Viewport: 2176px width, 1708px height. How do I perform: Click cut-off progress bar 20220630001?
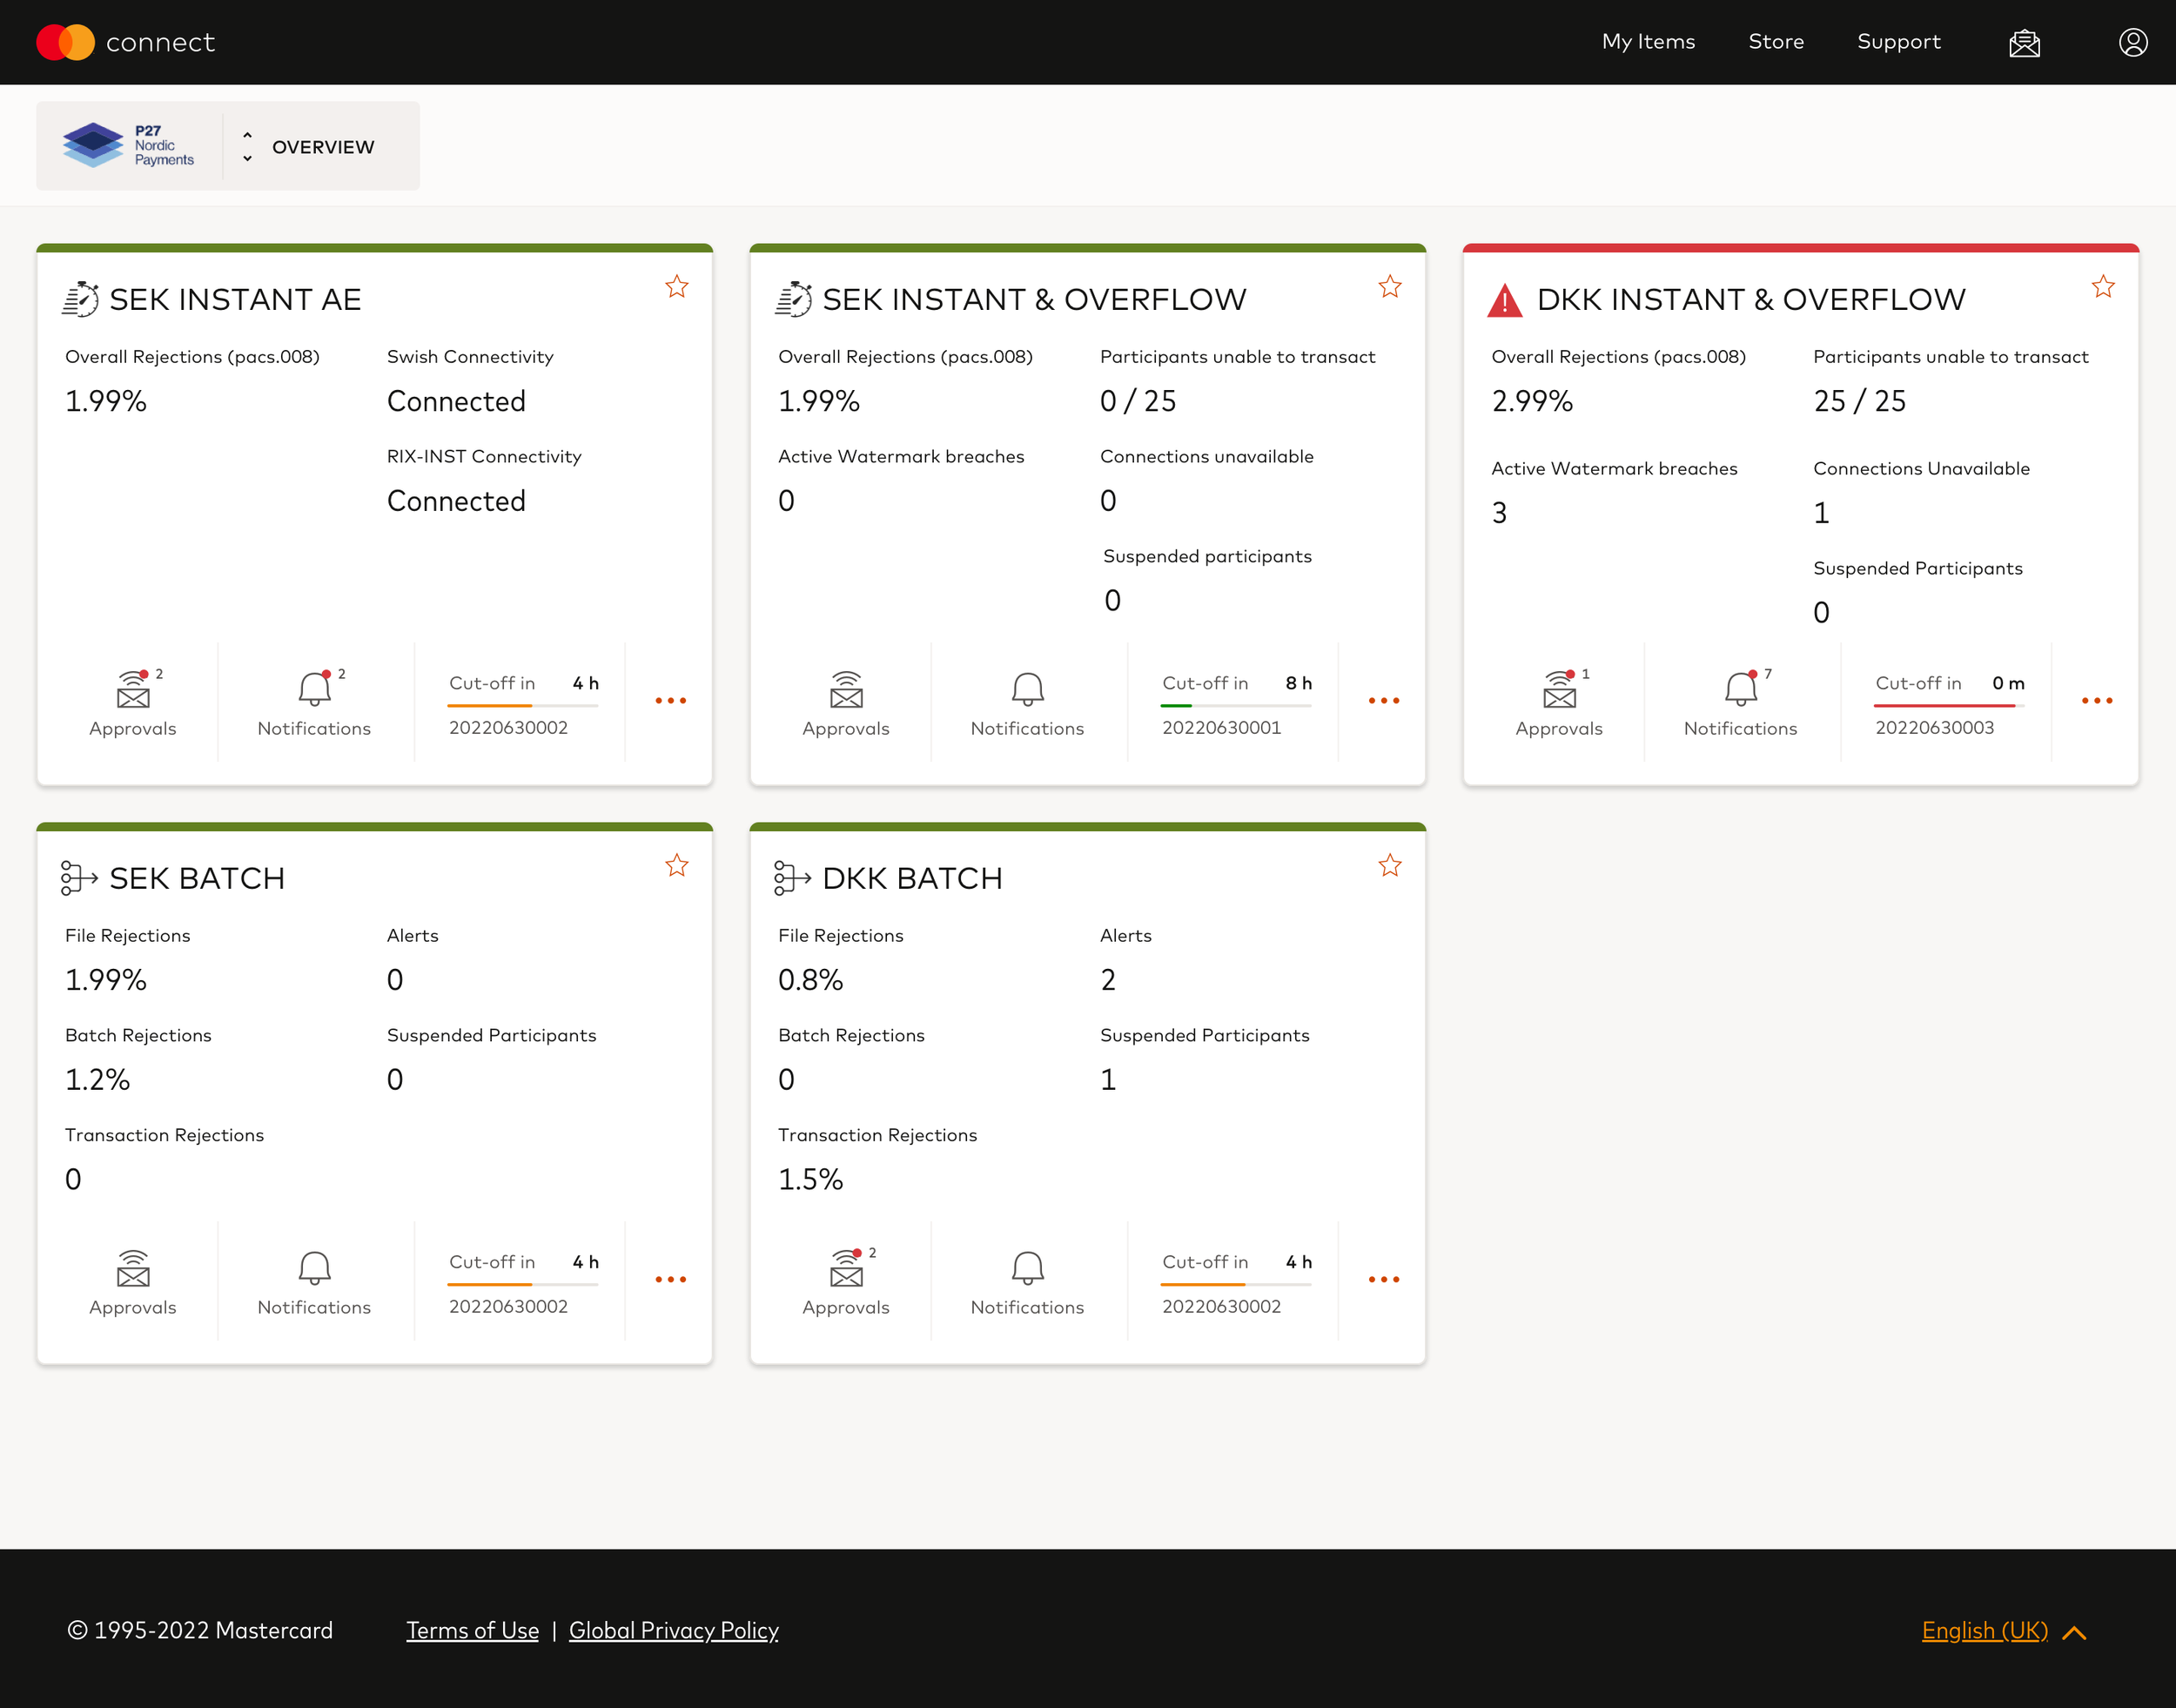pyautogui.click(x=1236, y=706)
